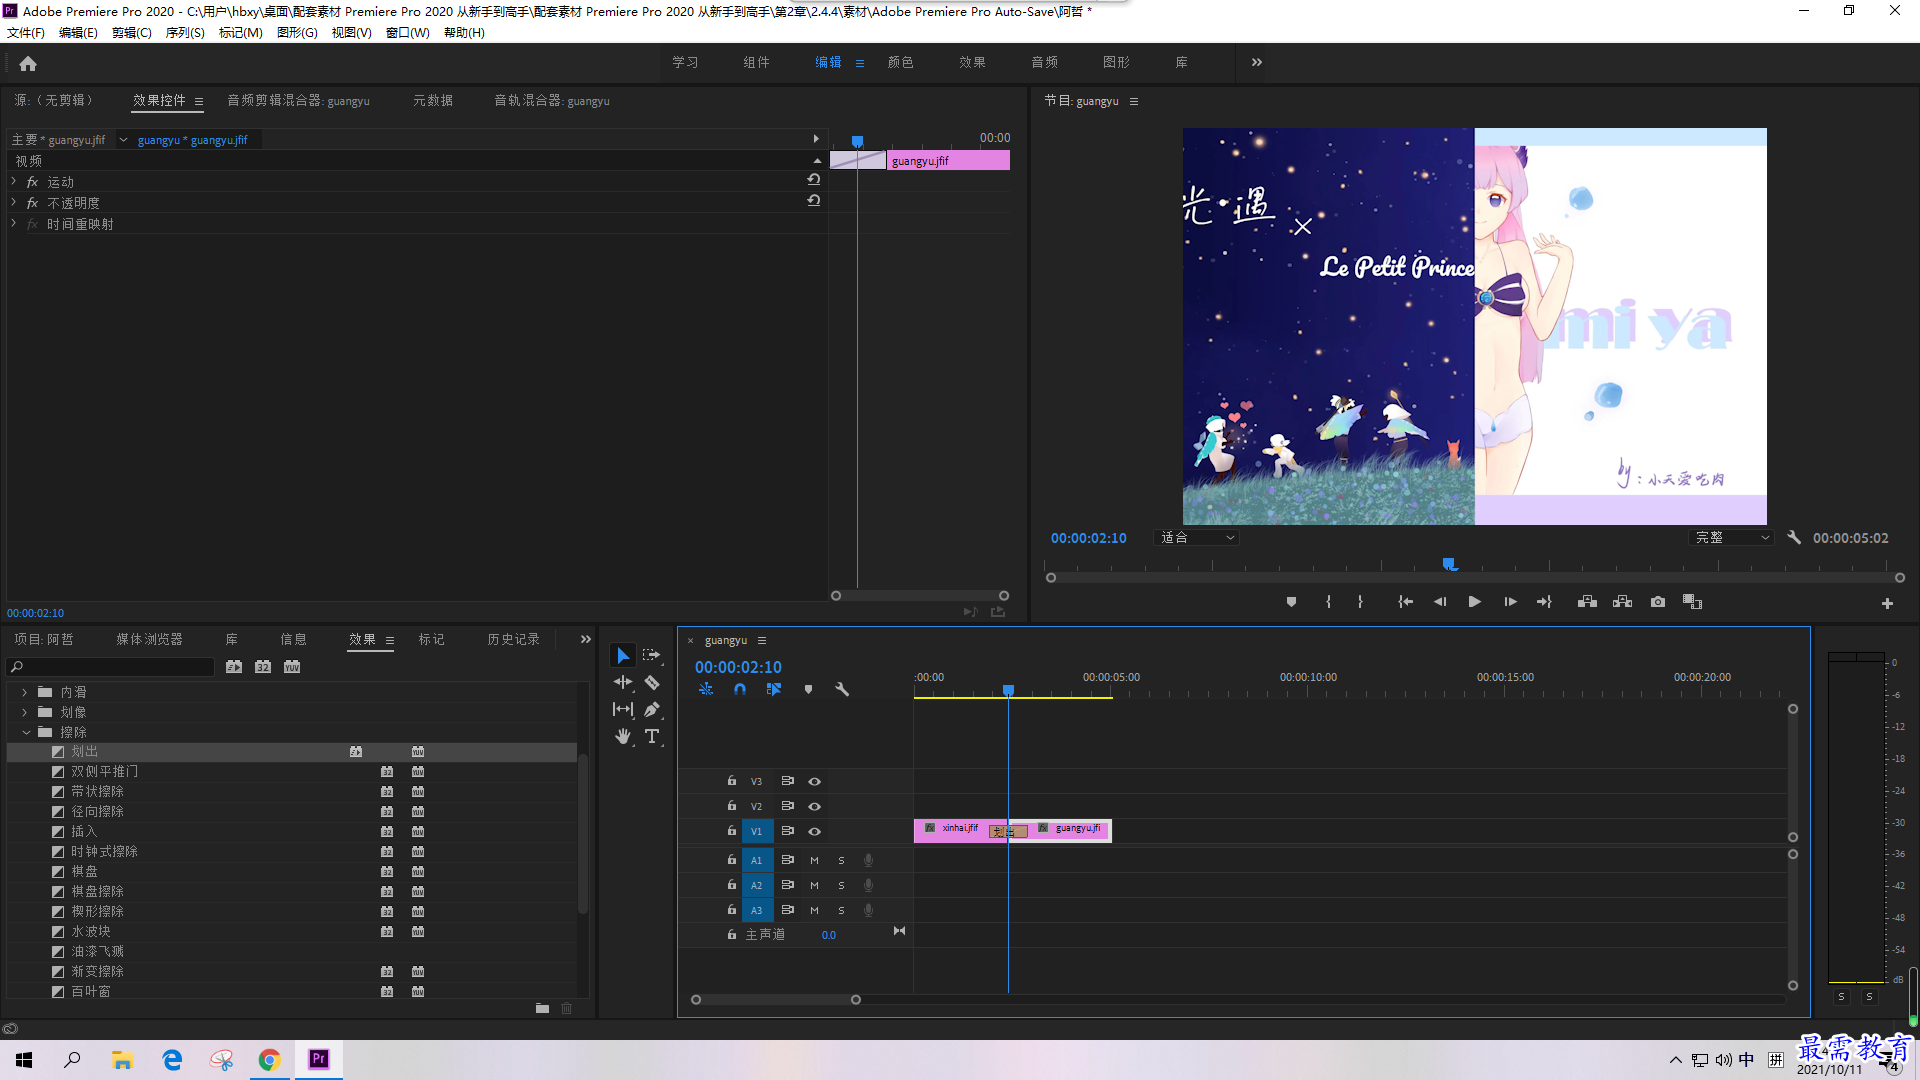Image resolution: width=1920 pixels, height=1080 pixels.
Task: Open the zoom level 适合 dropdown
Action: (1198, 537)
